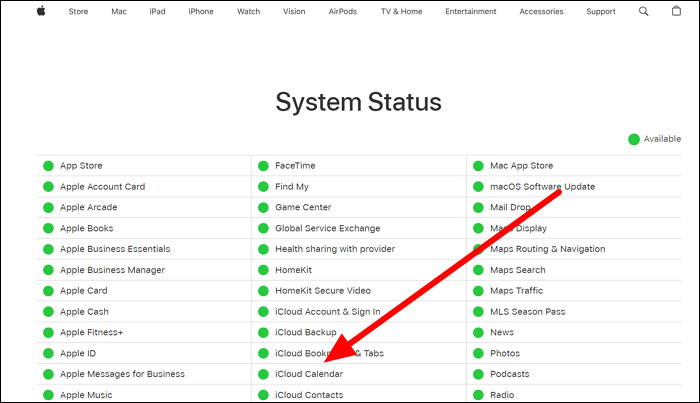Click green status dot next to Apple Arcade

[48, 208]
